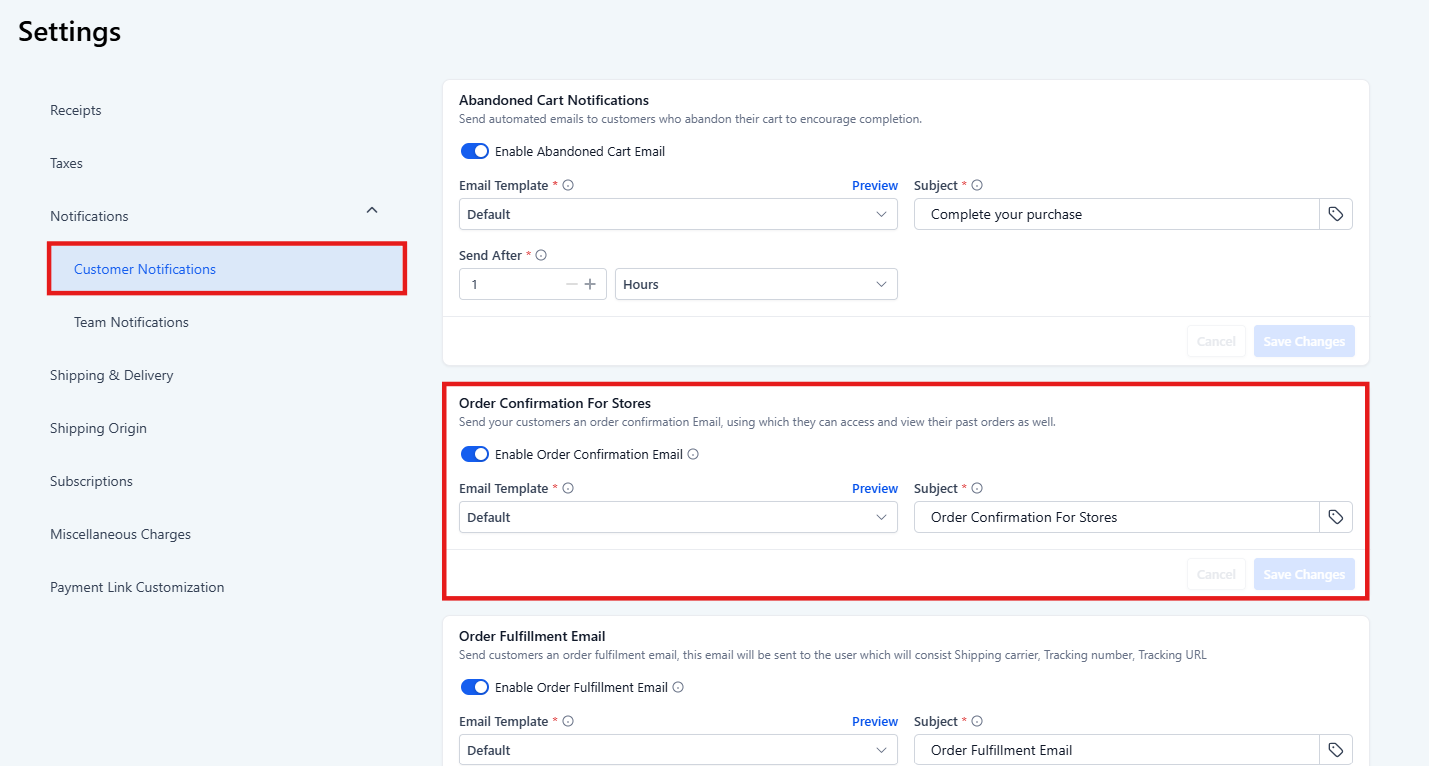Screen dimensions: 1429x766
Task: Open the Hours time unit dropdown
Action: coord(755,285)
